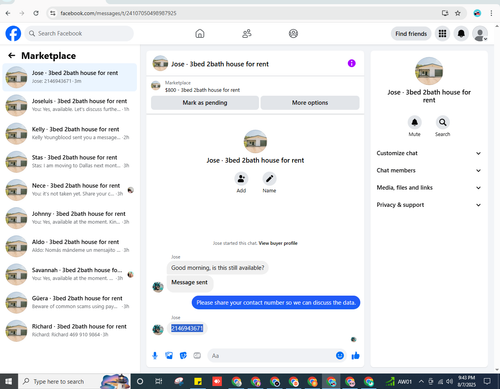Open conversation information purple icon
This screenshot has width=500, height=389.
coord(351,63)
